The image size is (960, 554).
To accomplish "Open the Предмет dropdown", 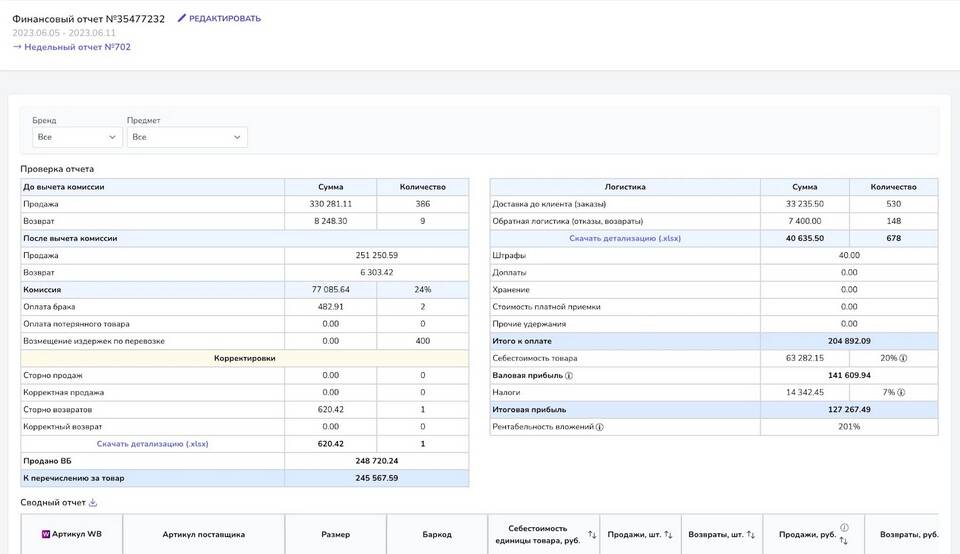I will 186,137.
